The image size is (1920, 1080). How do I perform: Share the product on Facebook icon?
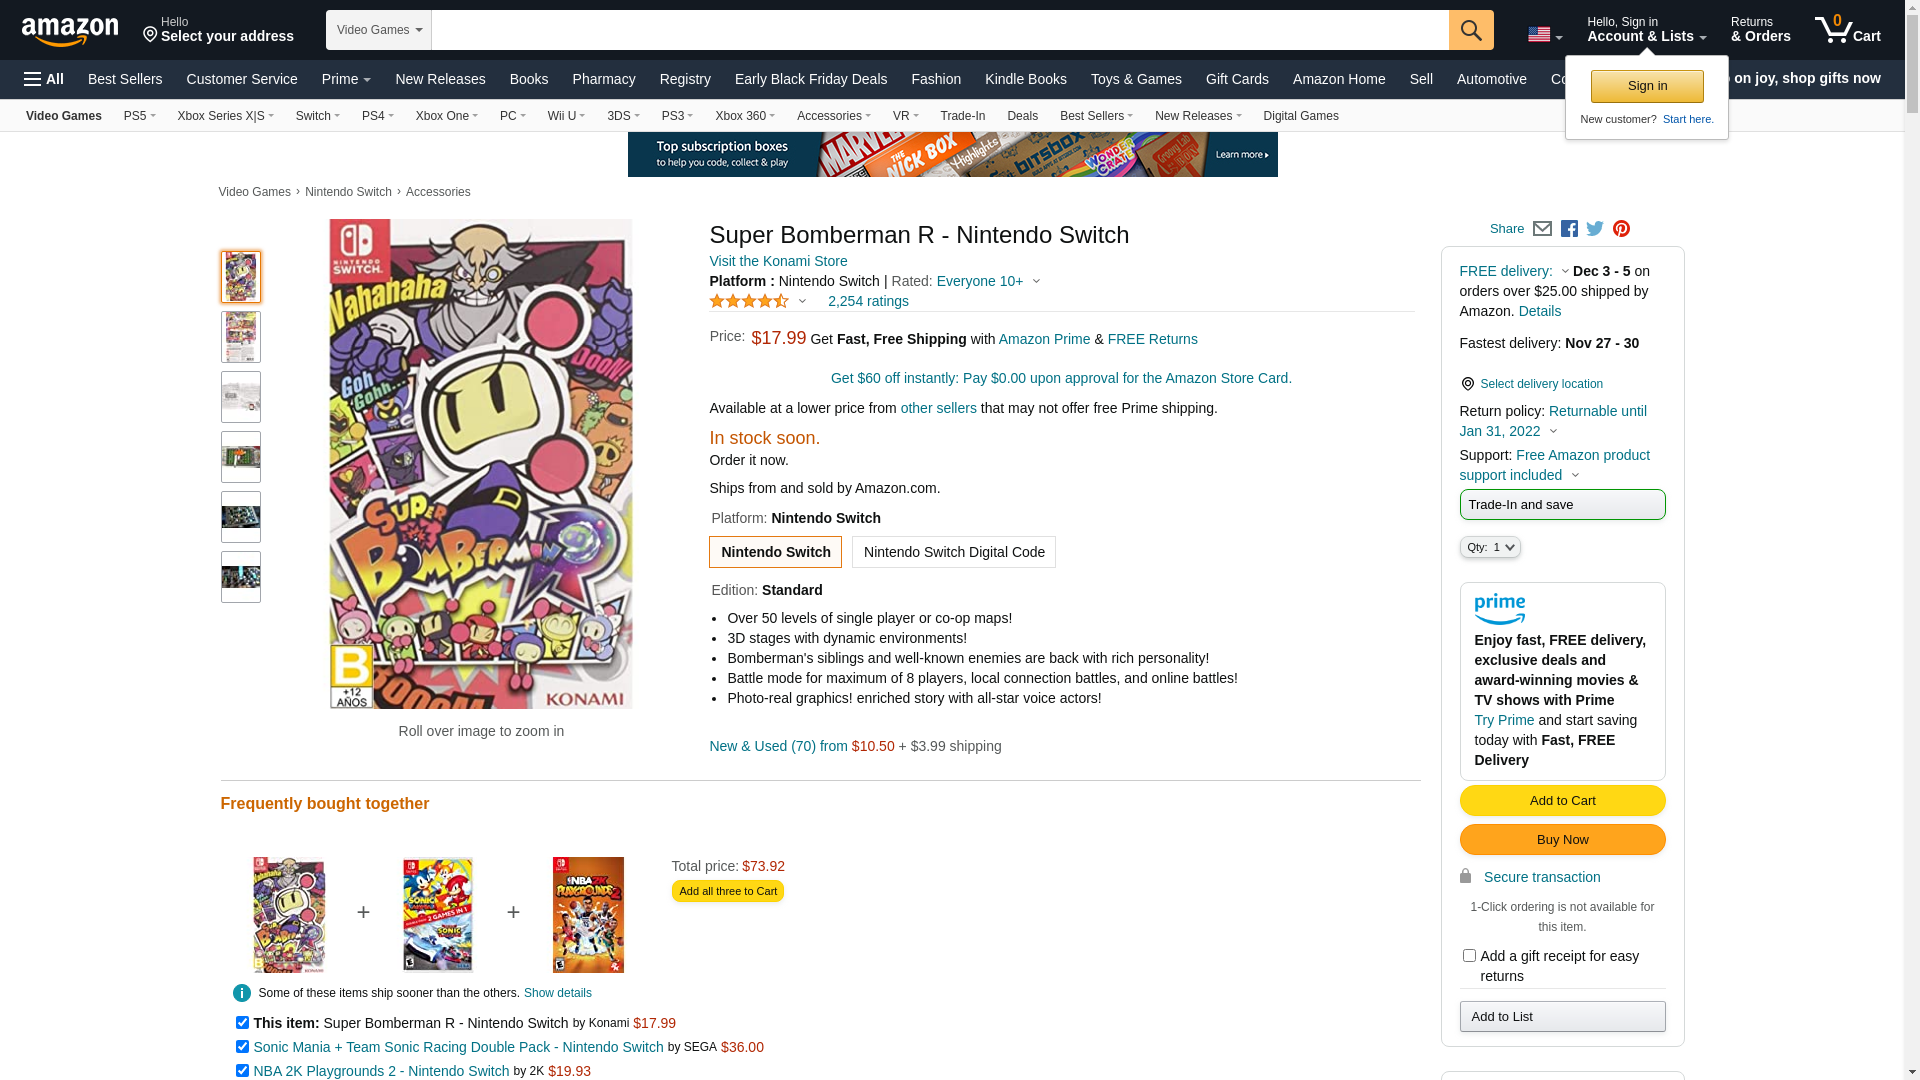click(x=1569, y=229)
